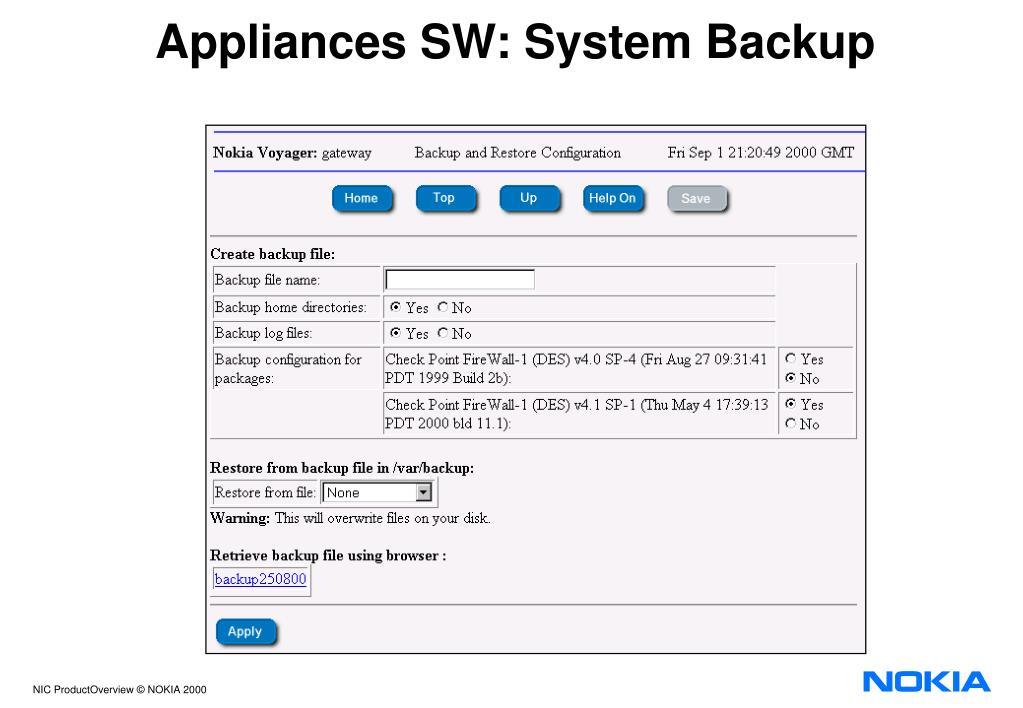Click the 'Backup log files:' label

click(264, 333)
